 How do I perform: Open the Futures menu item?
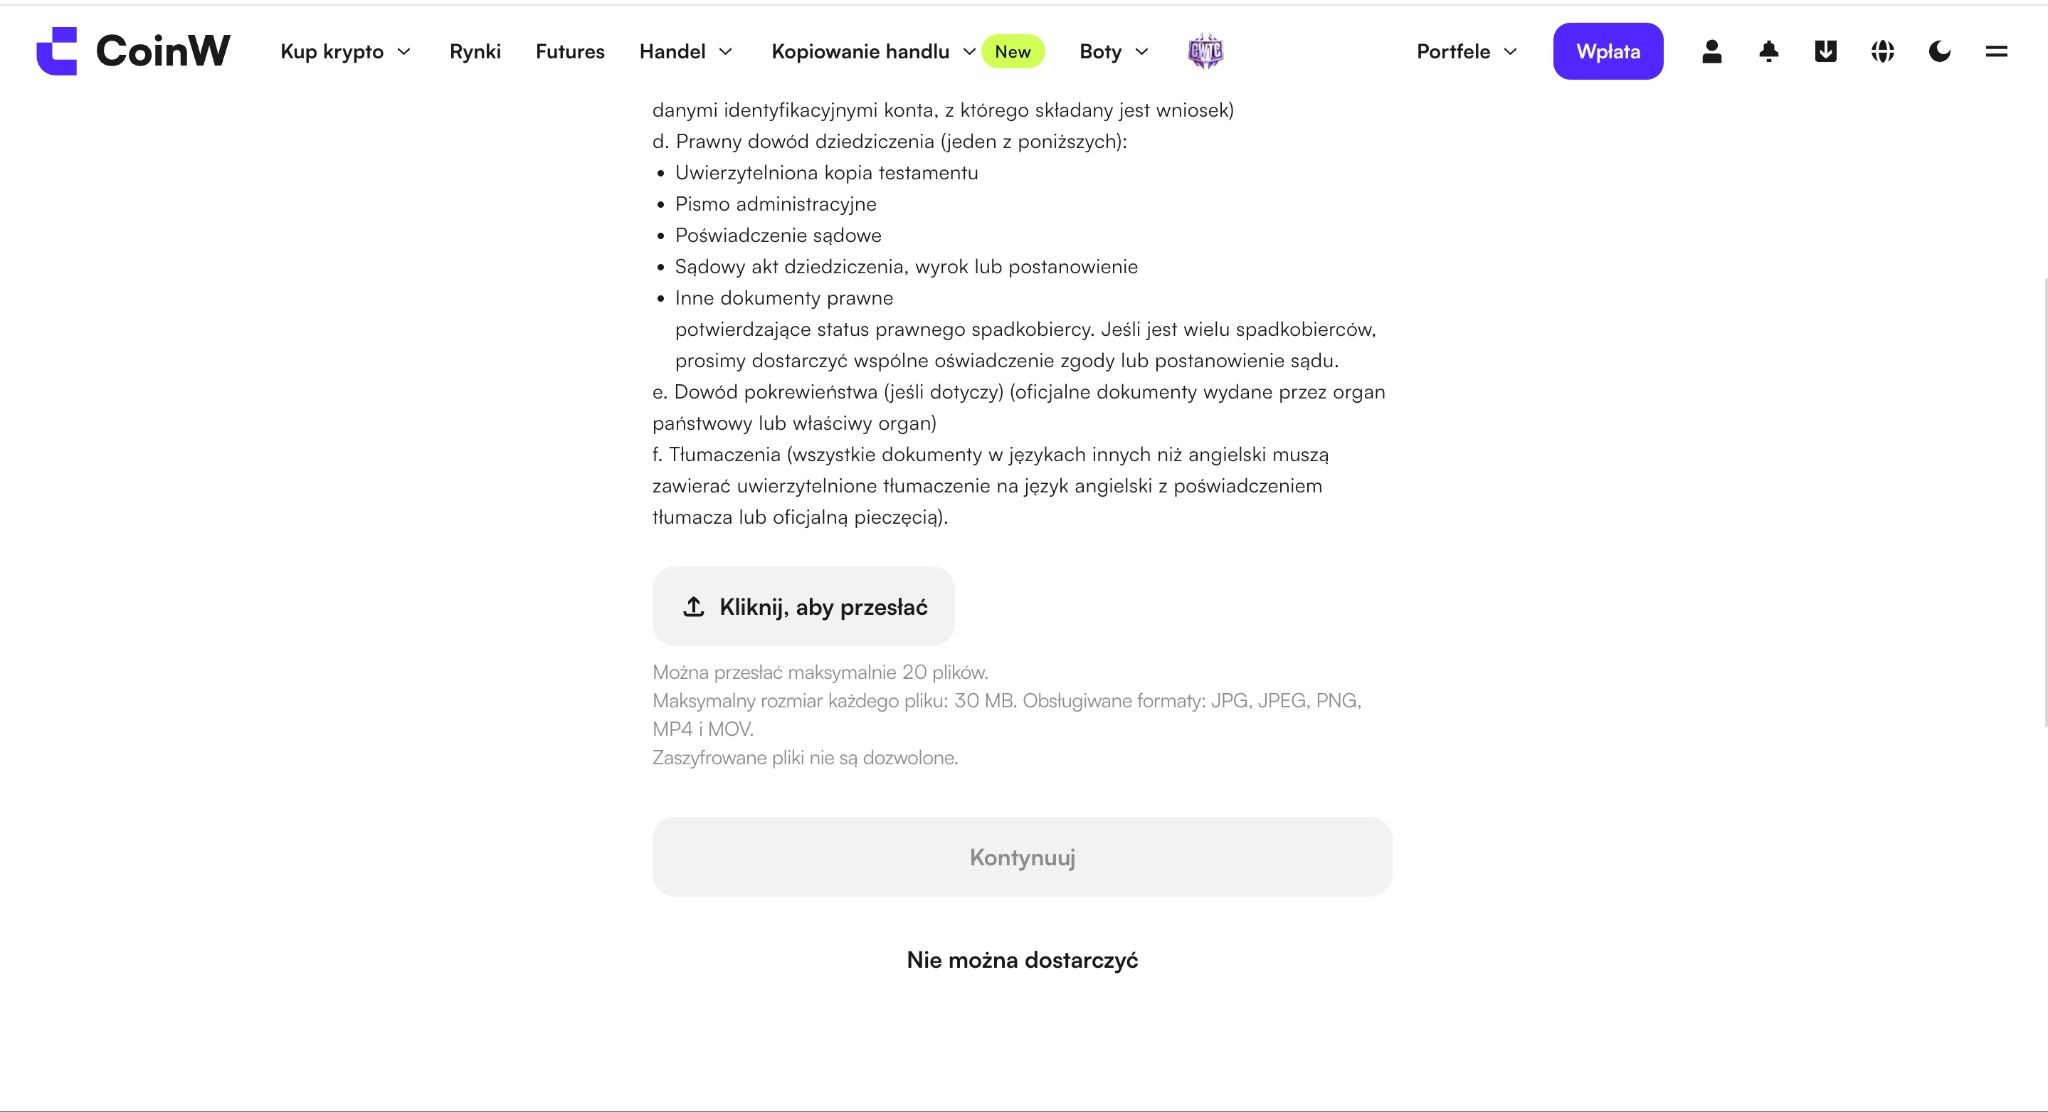click(570, 51)
